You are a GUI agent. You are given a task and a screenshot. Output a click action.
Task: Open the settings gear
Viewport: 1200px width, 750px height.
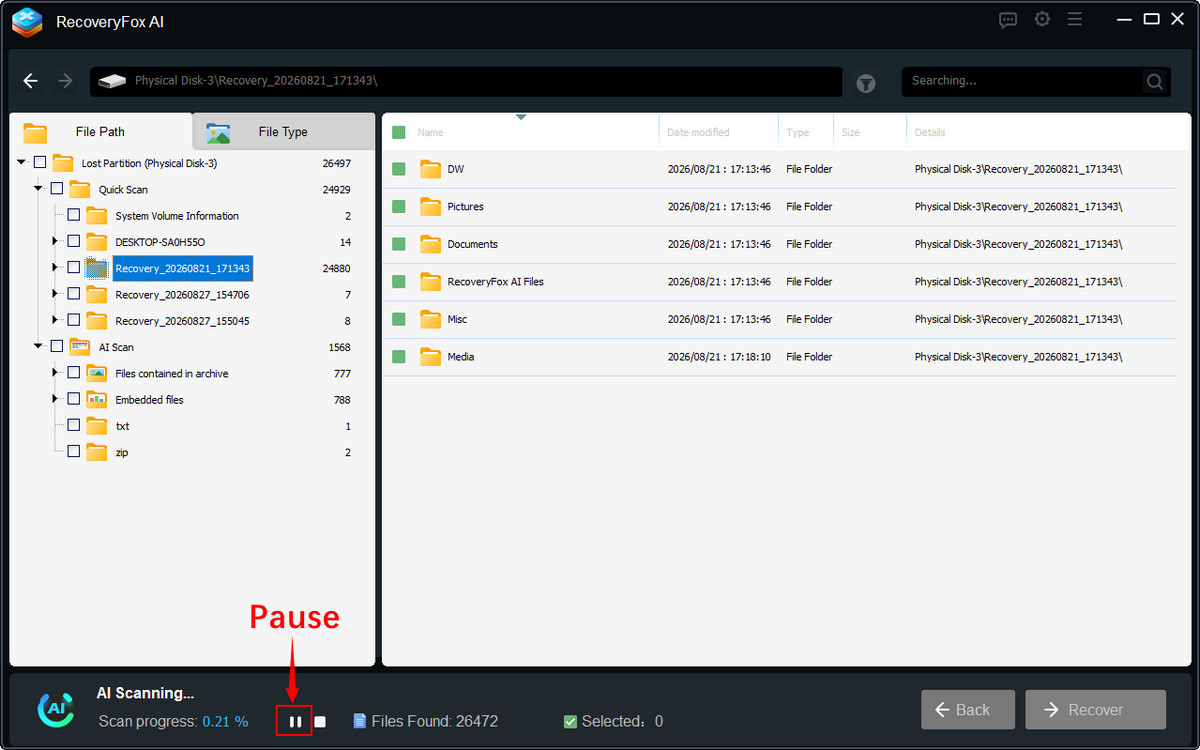1042,19
